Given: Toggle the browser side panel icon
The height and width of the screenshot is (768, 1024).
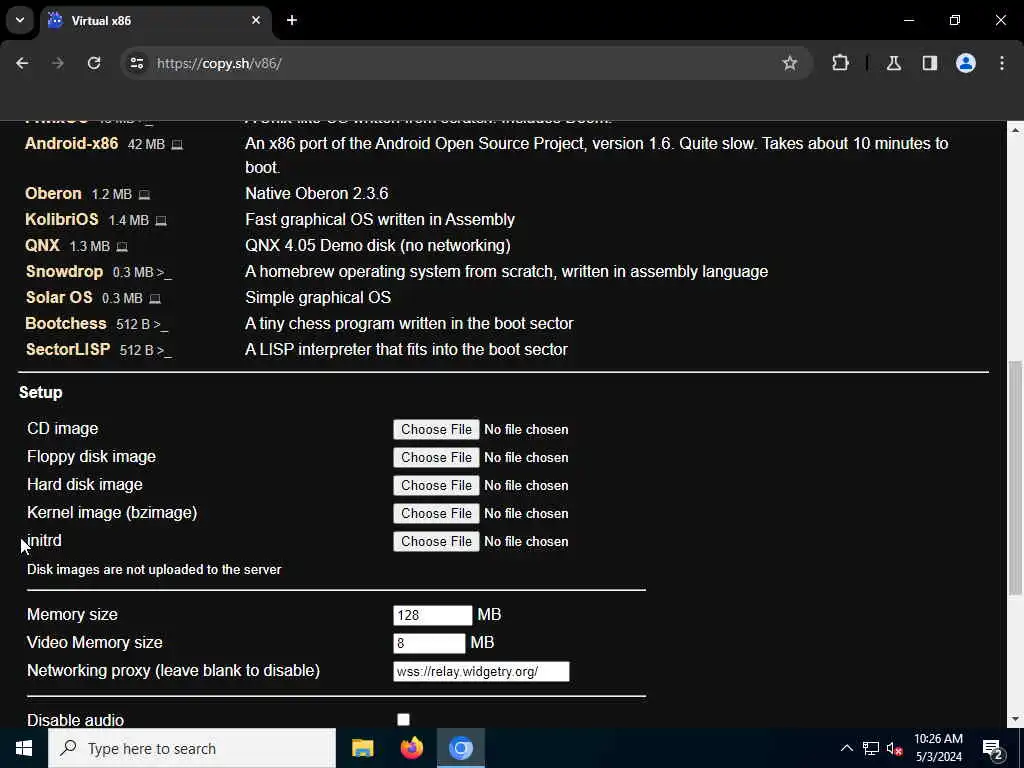Looking at the screenshot, I should [930, 63].
